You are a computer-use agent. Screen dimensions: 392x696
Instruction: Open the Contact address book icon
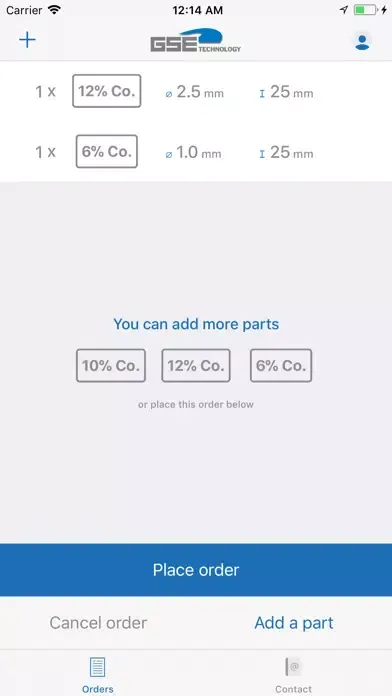coord(293,667)
